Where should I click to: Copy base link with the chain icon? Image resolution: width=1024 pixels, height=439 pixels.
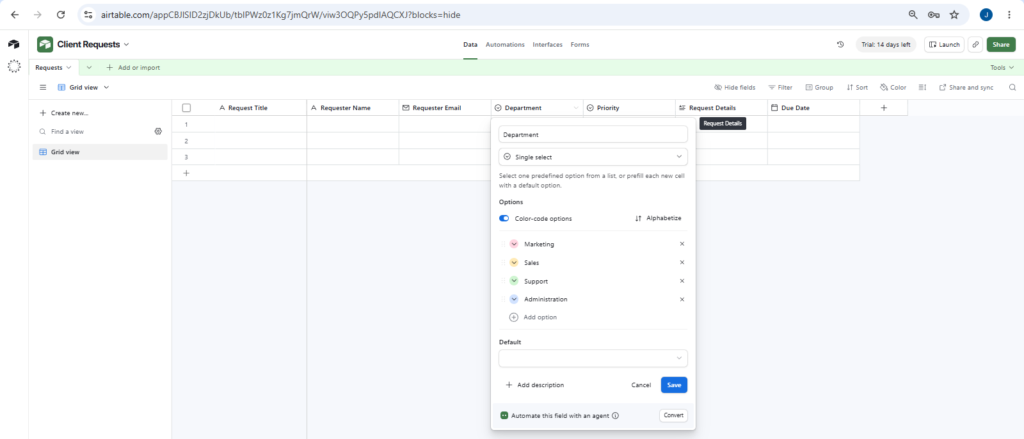click(x=975, y=44)
